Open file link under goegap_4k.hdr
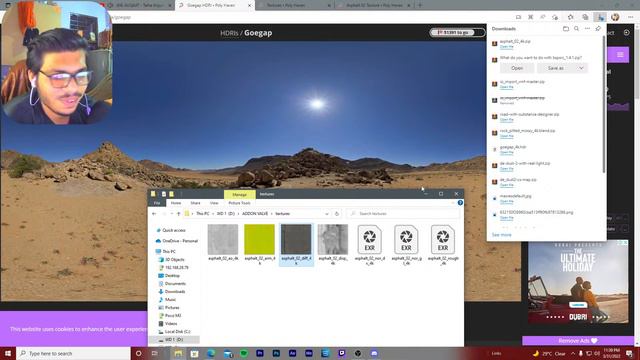Screen dimensions: 640x360 pyautogui.click(x=507, y=152)
